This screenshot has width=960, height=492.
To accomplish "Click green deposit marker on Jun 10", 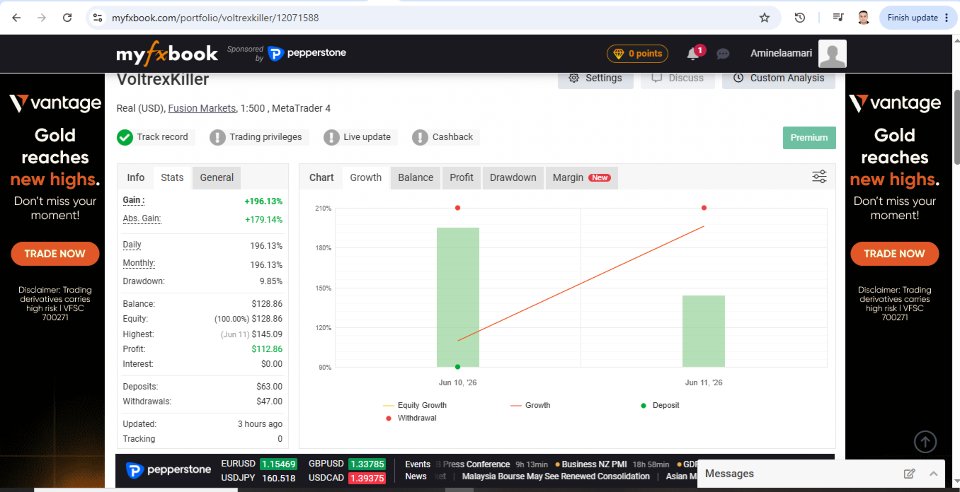I will click(x=457, y=367).
